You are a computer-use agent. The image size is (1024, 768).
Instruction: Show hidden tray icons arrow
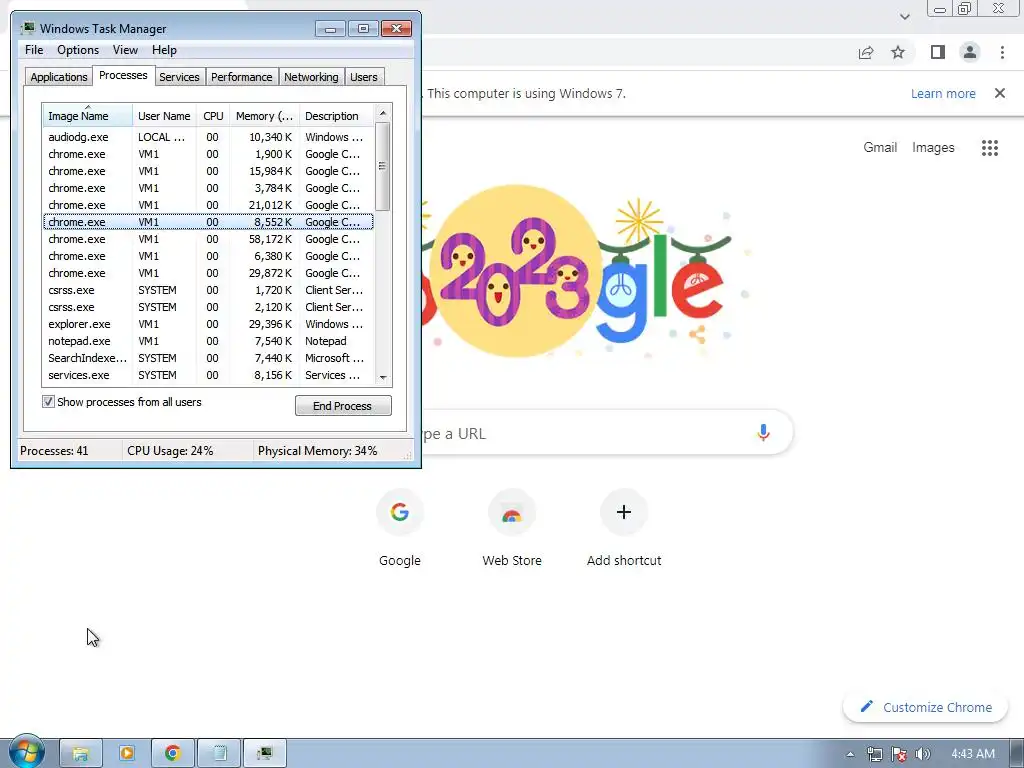(850, 754)
